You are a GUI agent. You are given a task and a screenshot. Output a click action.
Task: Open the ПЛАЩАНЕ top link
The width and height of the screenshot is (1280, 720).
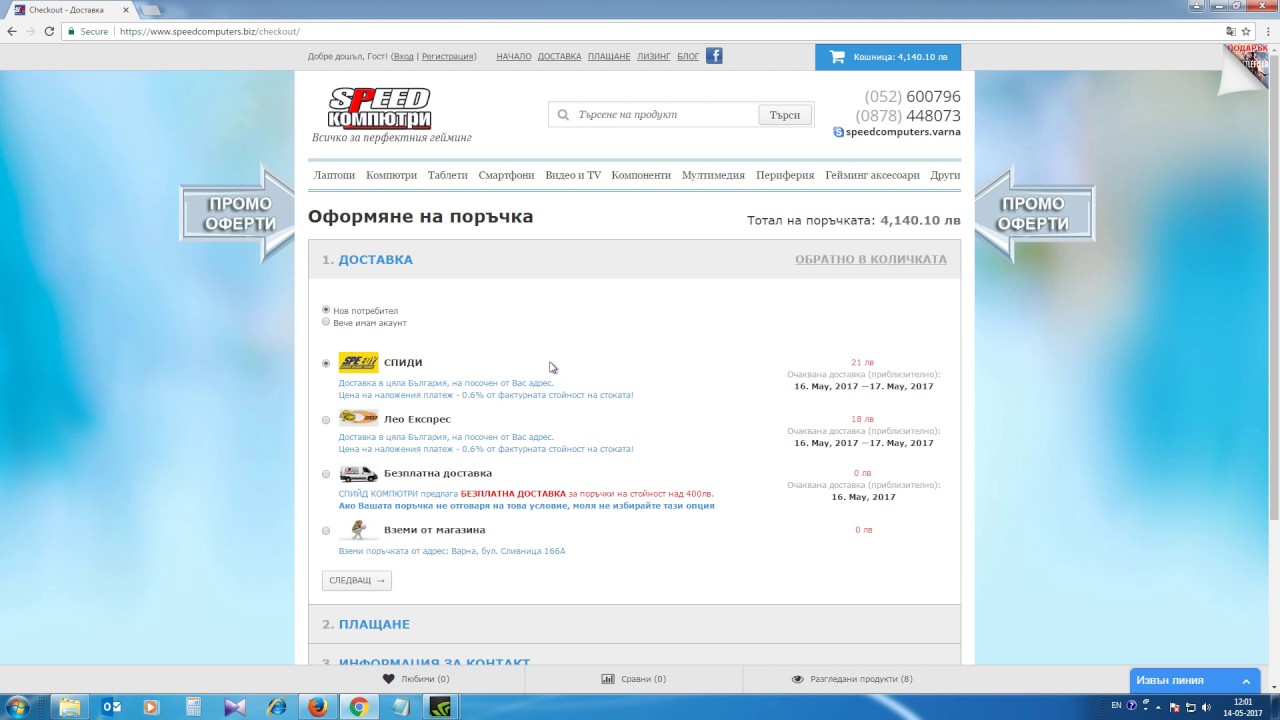pyautogui.click(x=609, y=57)
